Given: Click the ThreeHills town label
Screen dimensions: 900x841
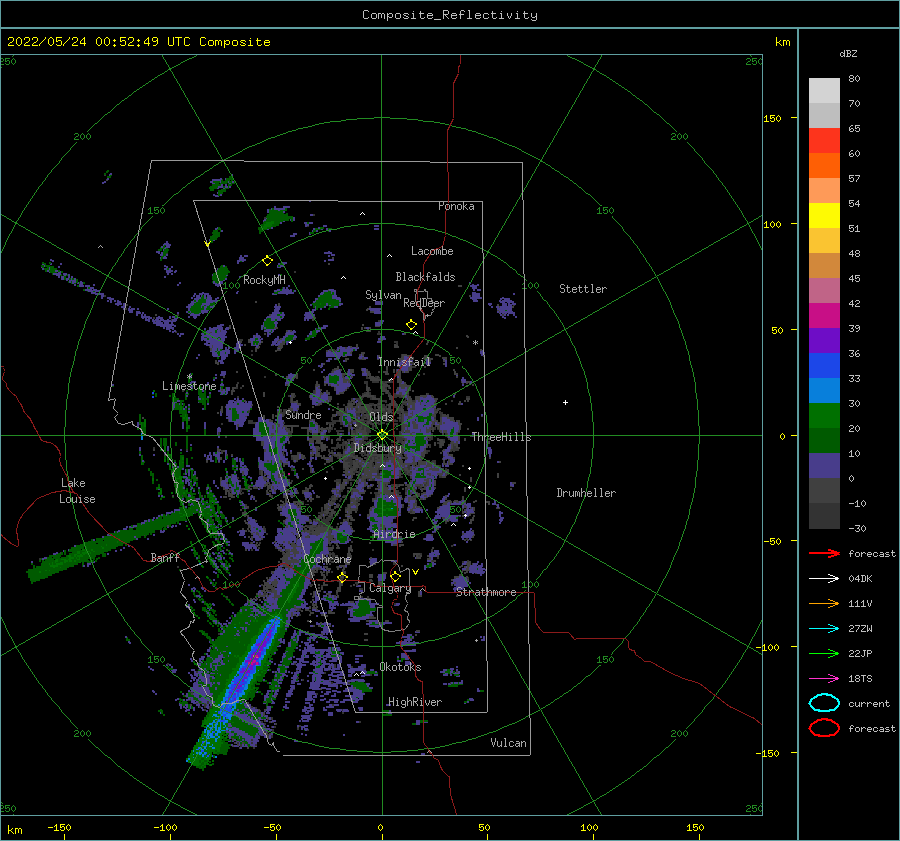Looking at the screenshot, I should click(501, 437).
